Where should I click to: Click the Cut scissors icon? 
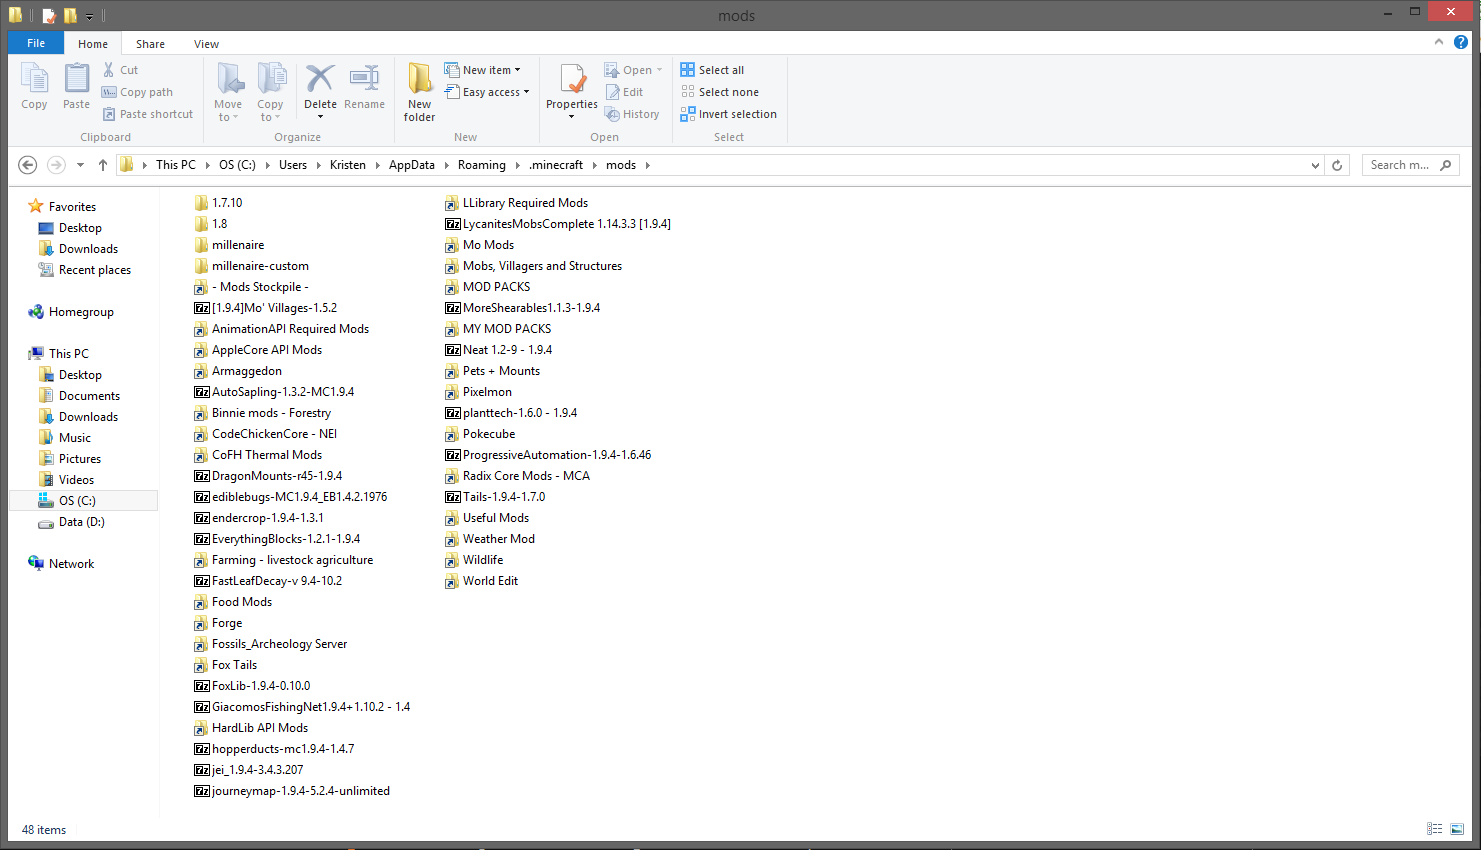109,70
